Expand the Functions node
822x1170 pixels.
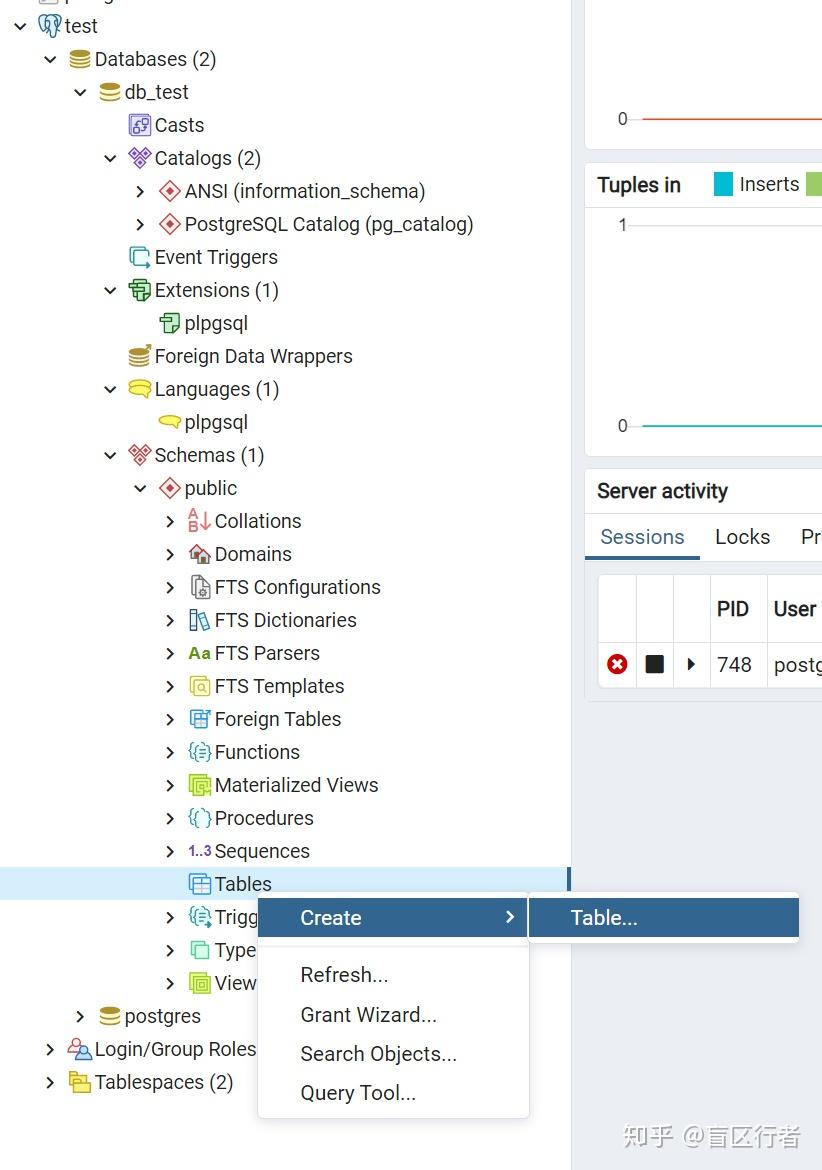pos(169,752)
